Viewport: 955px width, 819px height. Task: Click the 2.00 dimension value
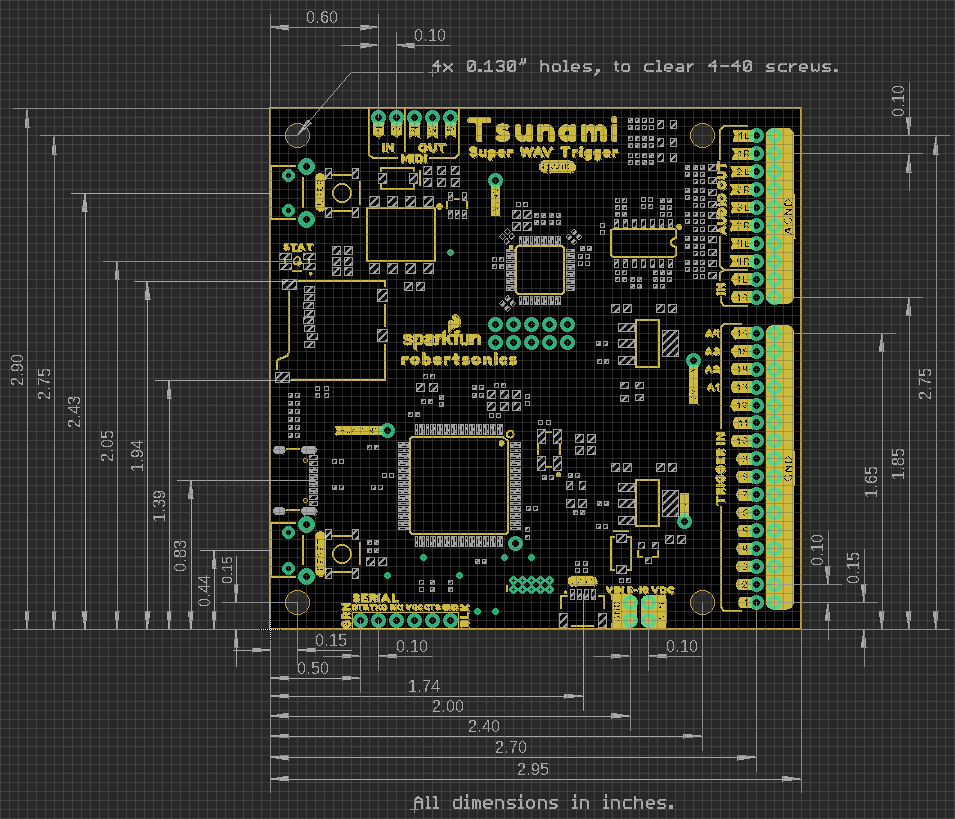448,706
